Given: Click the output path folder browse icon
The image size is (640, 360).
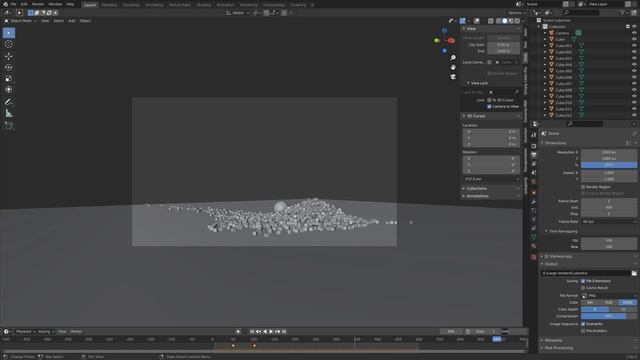Looking at the screenshot, I should 634,273.
